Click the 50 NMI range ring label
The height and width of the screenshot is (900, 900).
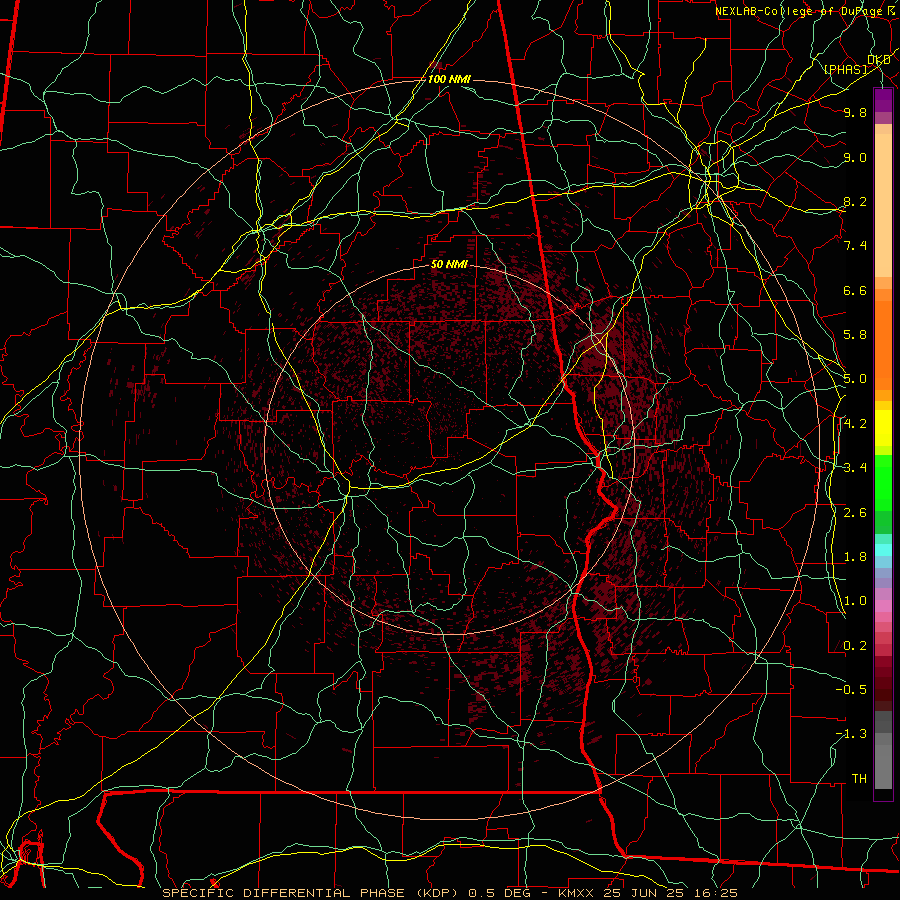[449, 265]
